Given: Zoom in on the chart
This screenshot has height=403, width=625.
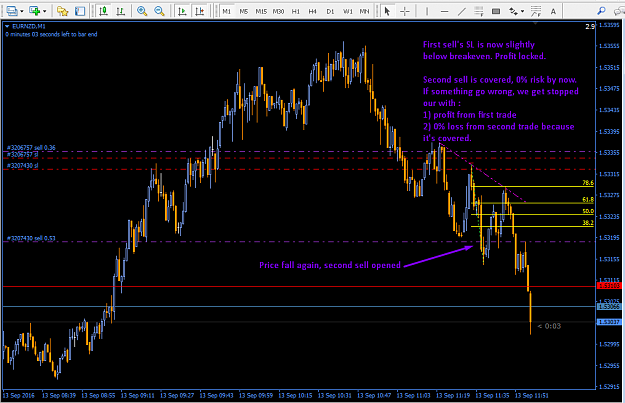Looking at the screenshot, I should (142, 11).
